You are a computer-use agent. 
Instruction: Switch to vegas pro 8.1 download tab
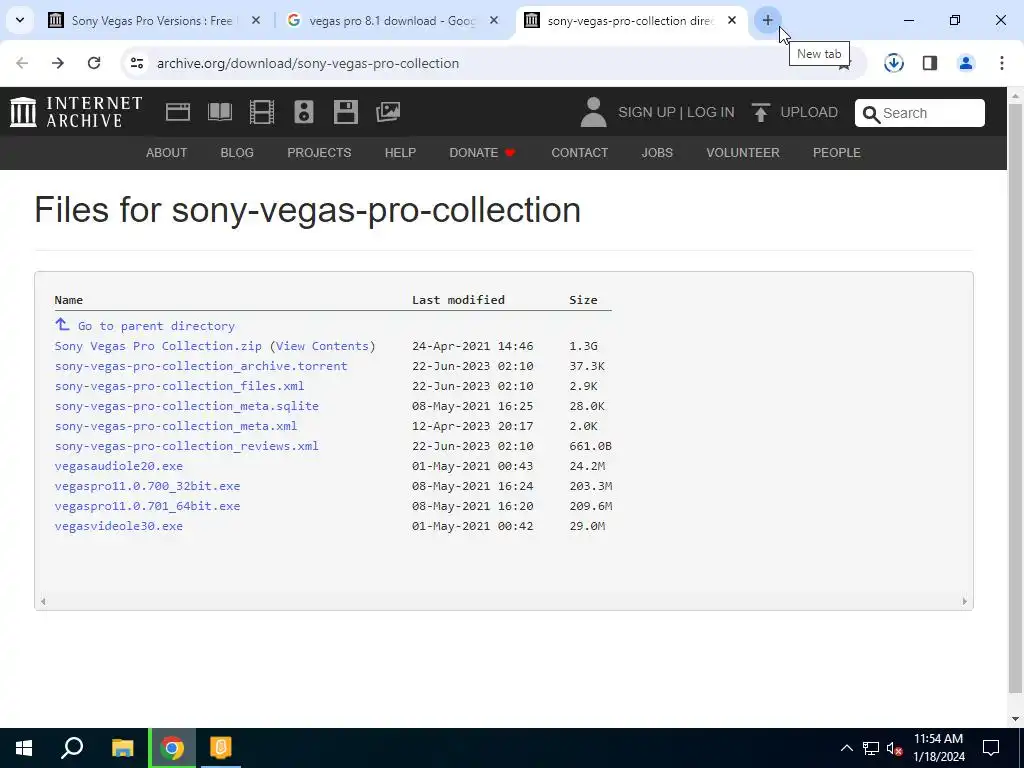click(x=392, y=21)
